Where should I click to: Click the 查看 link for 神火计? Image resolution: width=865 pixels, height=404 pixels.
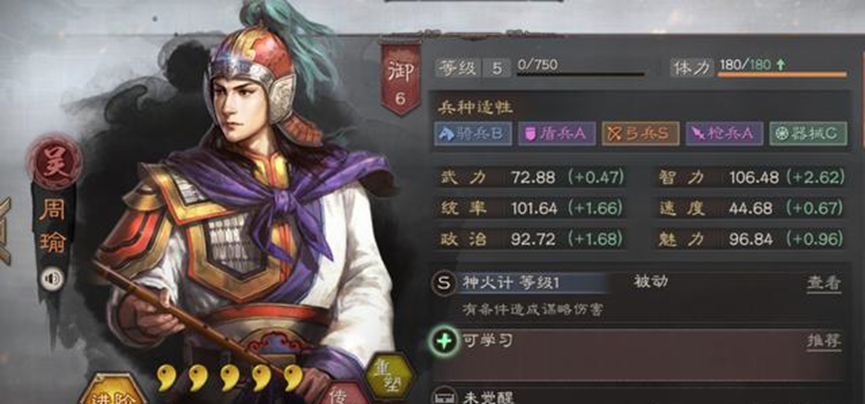pos(824,284)
